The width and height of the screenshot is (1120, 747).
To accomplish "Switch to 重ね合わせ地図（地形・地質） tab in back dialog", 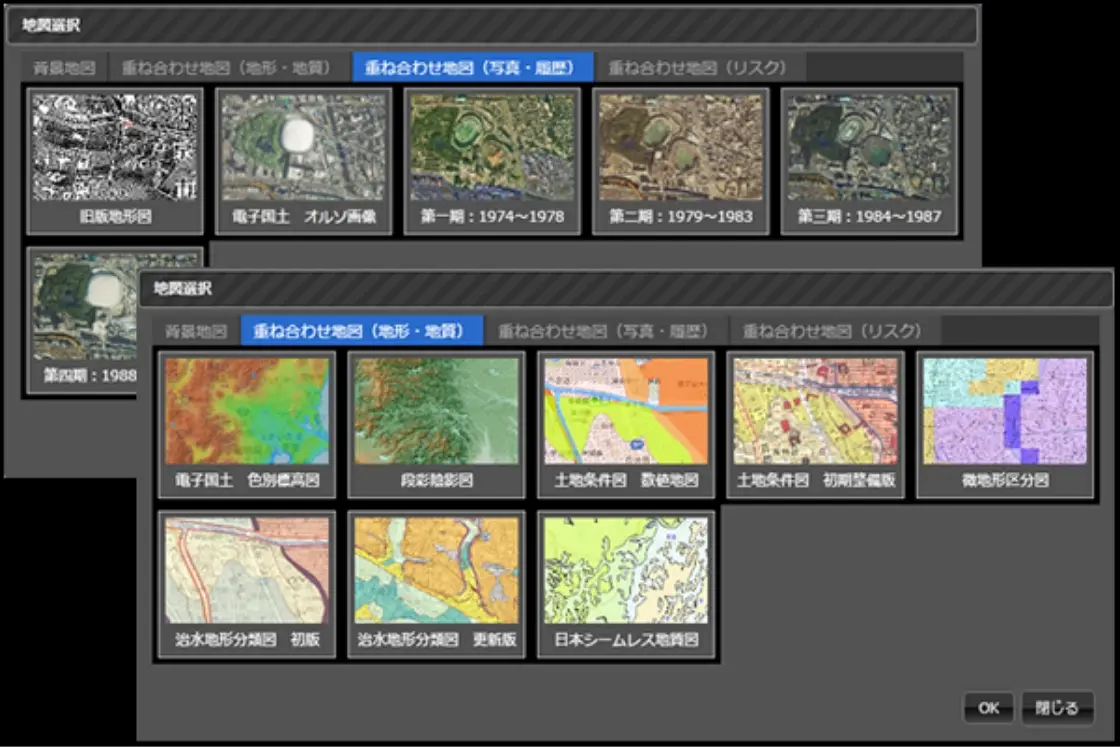I will [x=226, y=68].
